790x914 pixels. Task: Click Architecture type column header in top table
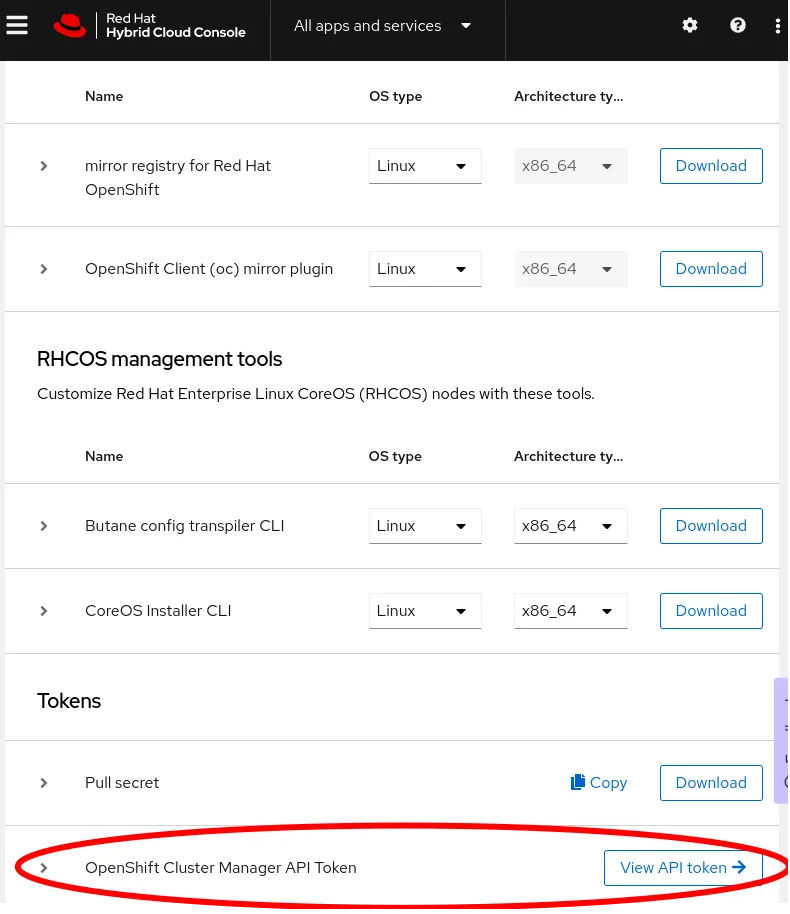[x=568, y=96]
